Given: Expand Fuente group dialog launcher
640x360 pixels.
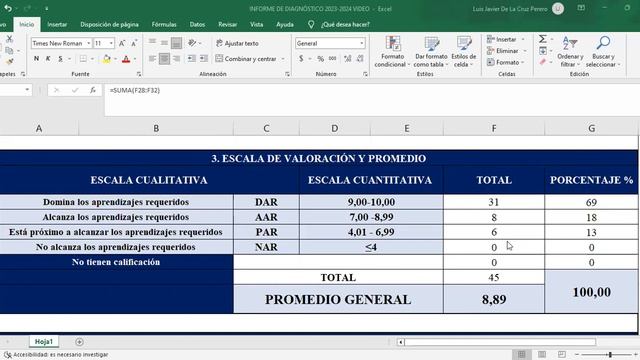Looking at the screenshot, I should click(139, 74).
